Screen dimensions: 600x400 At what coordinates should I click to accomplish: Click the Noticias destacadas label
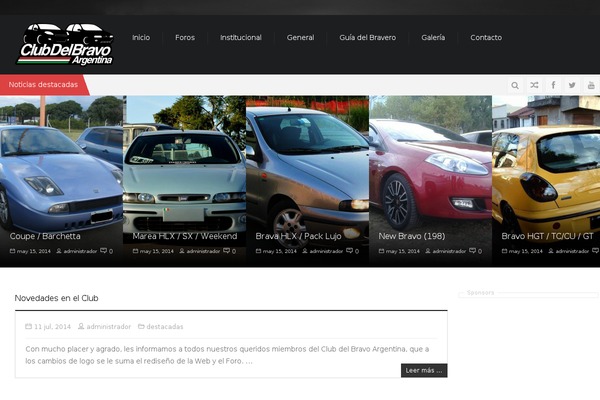point(43,85)
